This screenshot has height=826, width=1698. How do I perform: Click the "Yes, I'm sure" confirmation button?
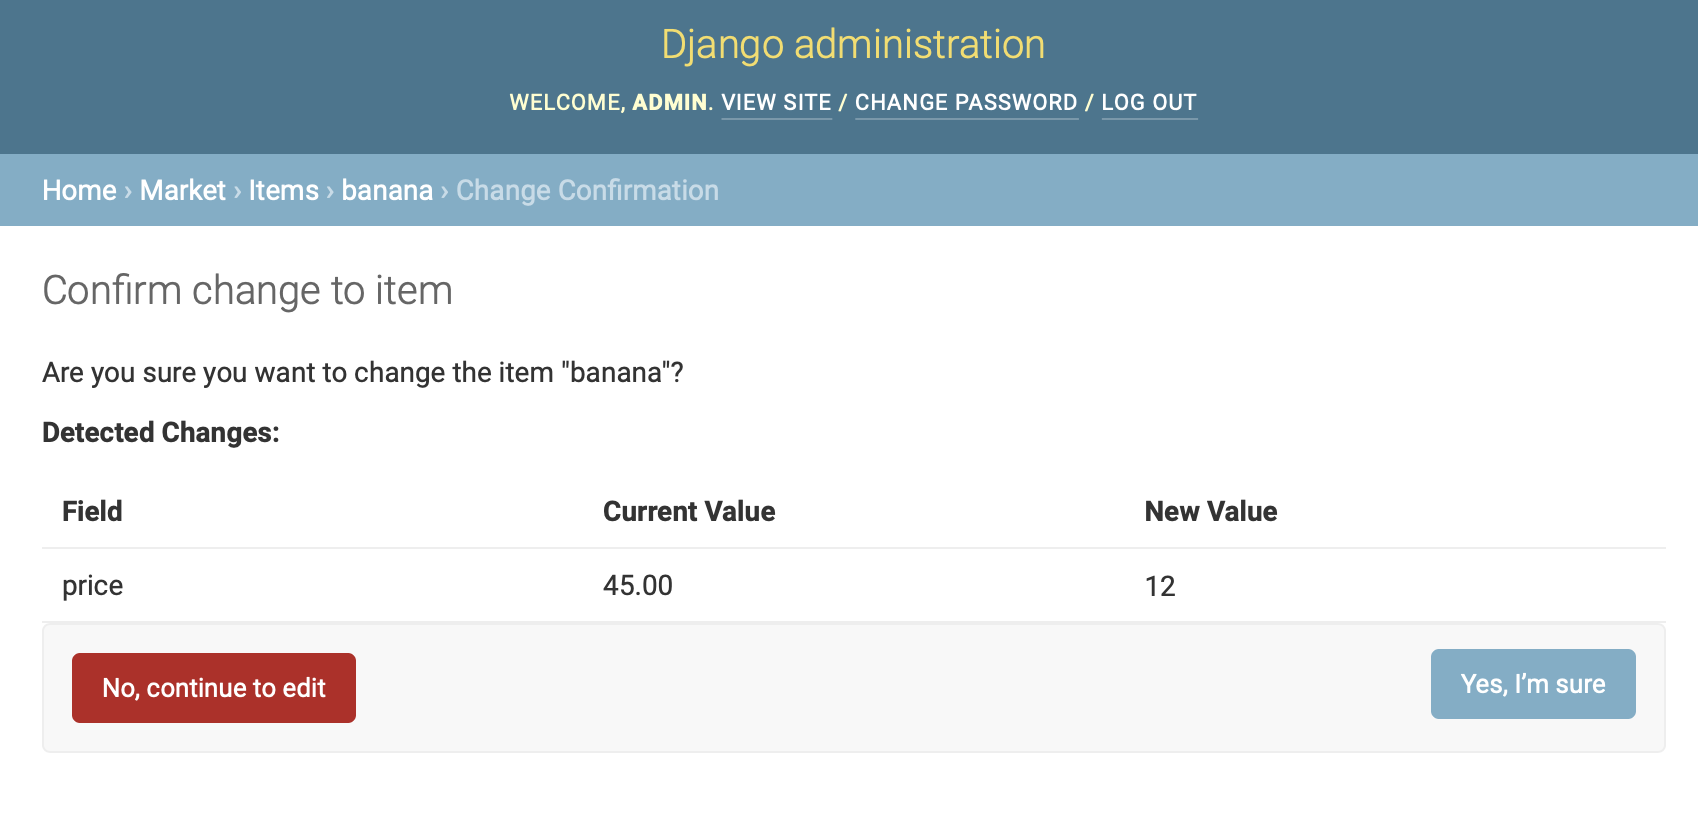[1532, 684]
